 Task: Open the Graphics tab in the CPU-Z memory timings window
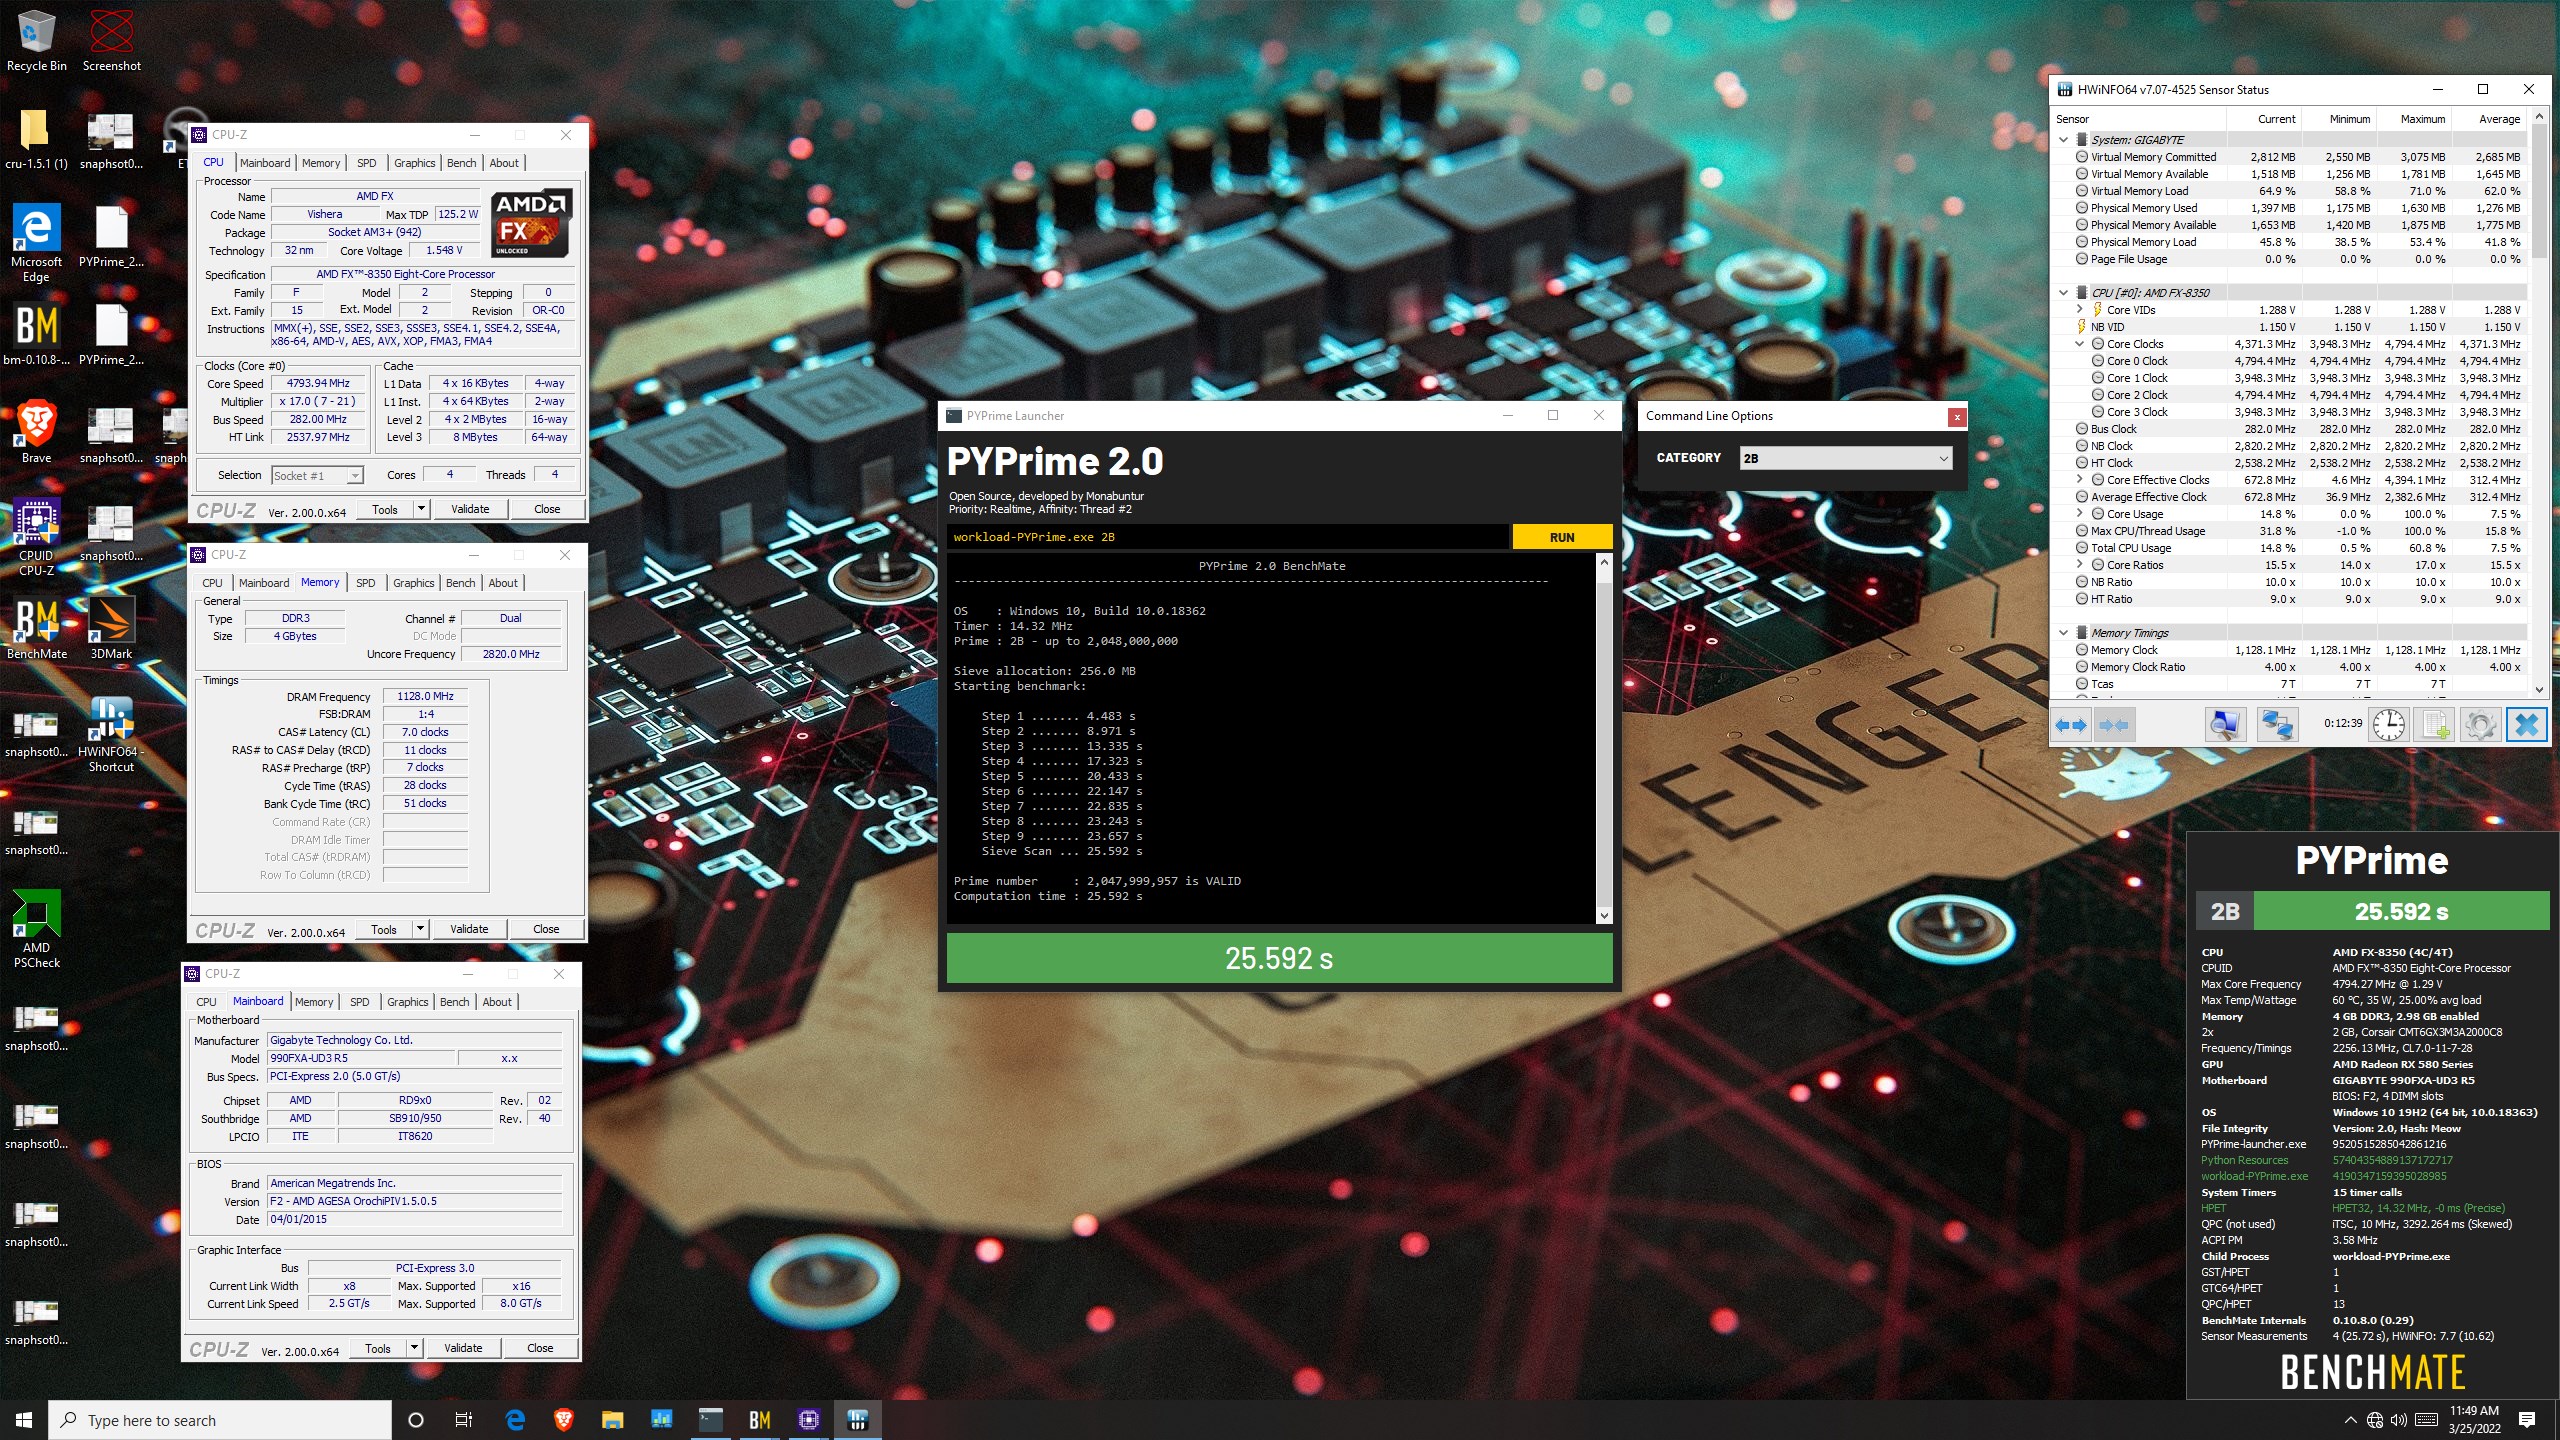tap(413, 583)
